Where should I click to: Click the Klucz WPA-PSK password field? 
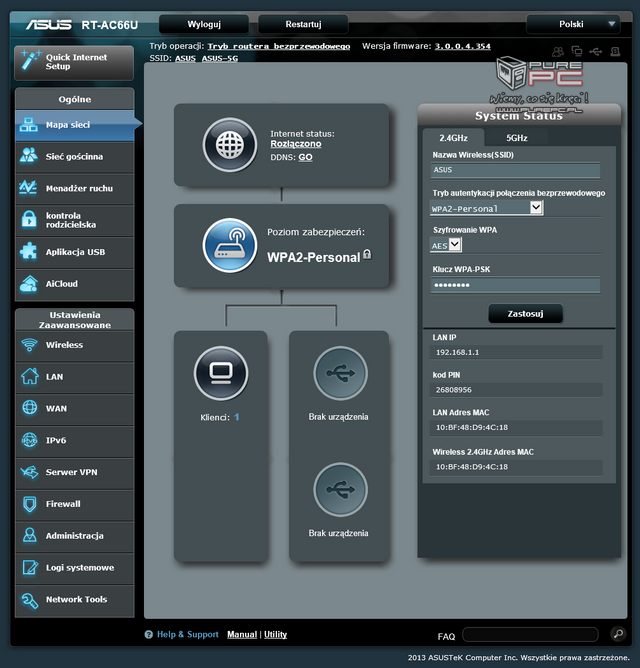pyautogui.click(x=515, y=285)
